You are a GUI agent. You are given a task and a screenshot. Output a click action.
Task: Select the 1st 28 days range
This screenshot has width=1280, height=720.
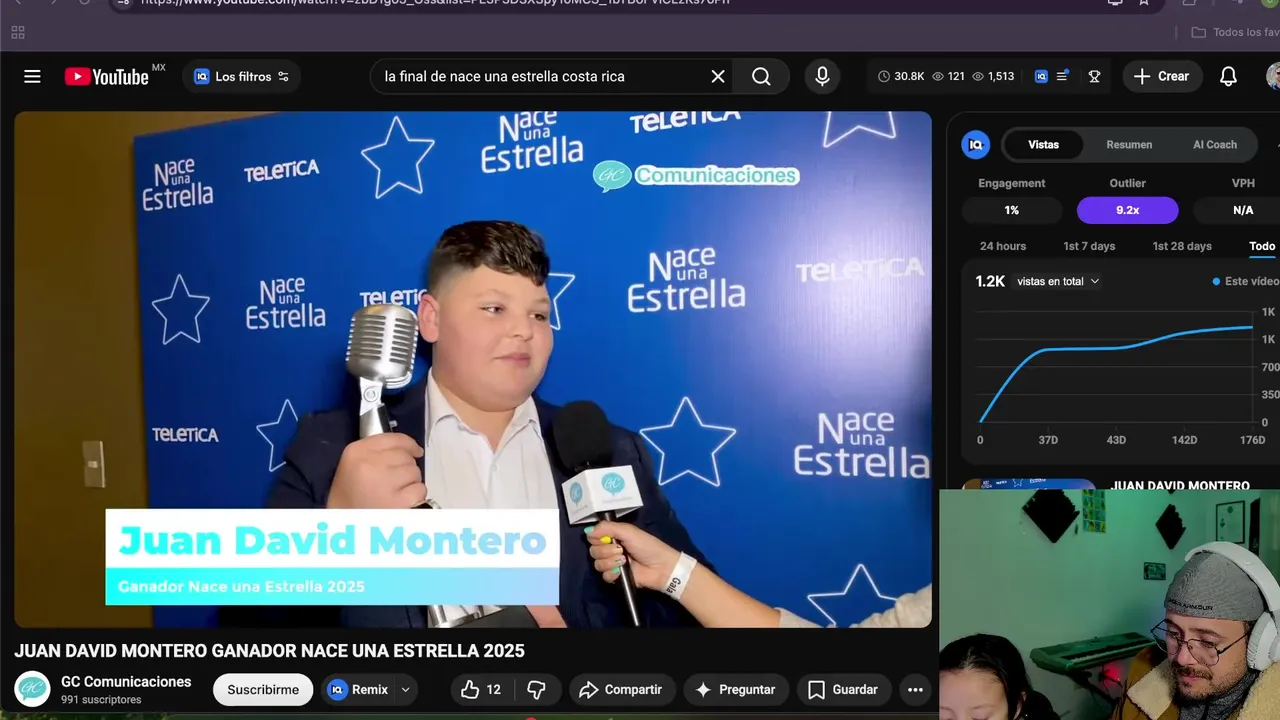tap(1182, 246)
